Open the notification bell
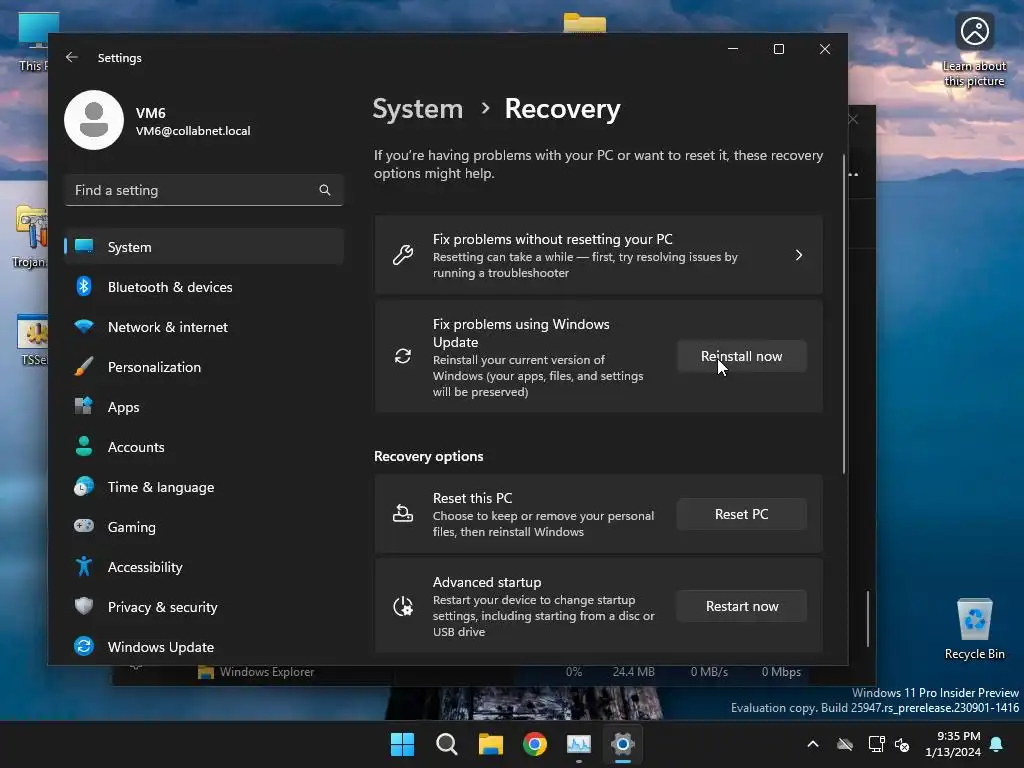The height and width of the screenshot is (768, 1024). (x=997, y=744)
